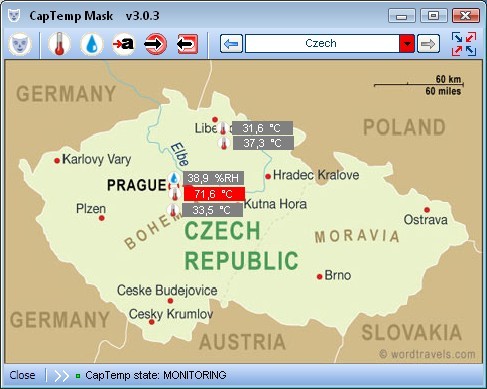Click the double chevron in the status bar
Image resolution: width=487 pixels, height=389 pixels.
[61, 376]
